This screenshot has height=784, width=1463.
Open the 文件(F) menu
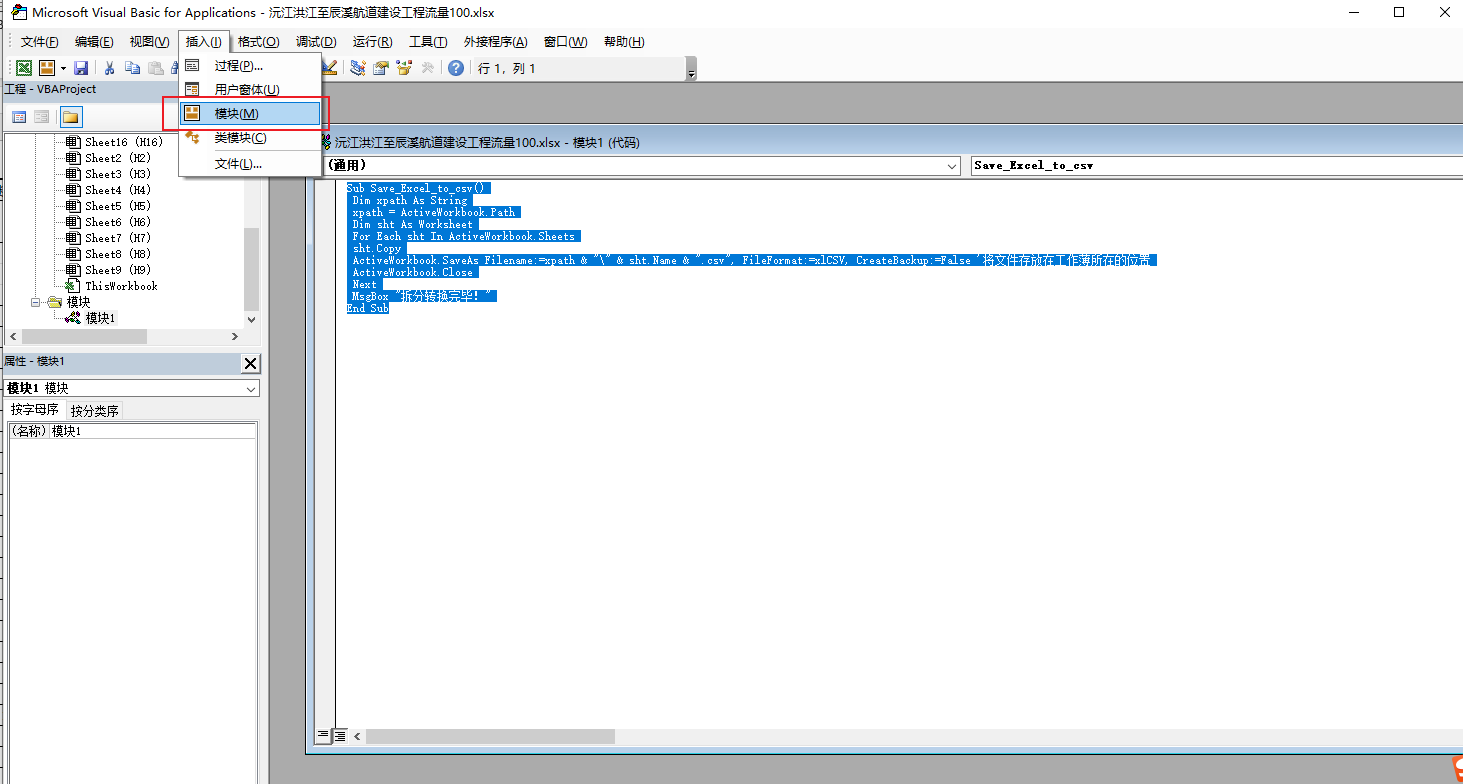pos(40,42)
